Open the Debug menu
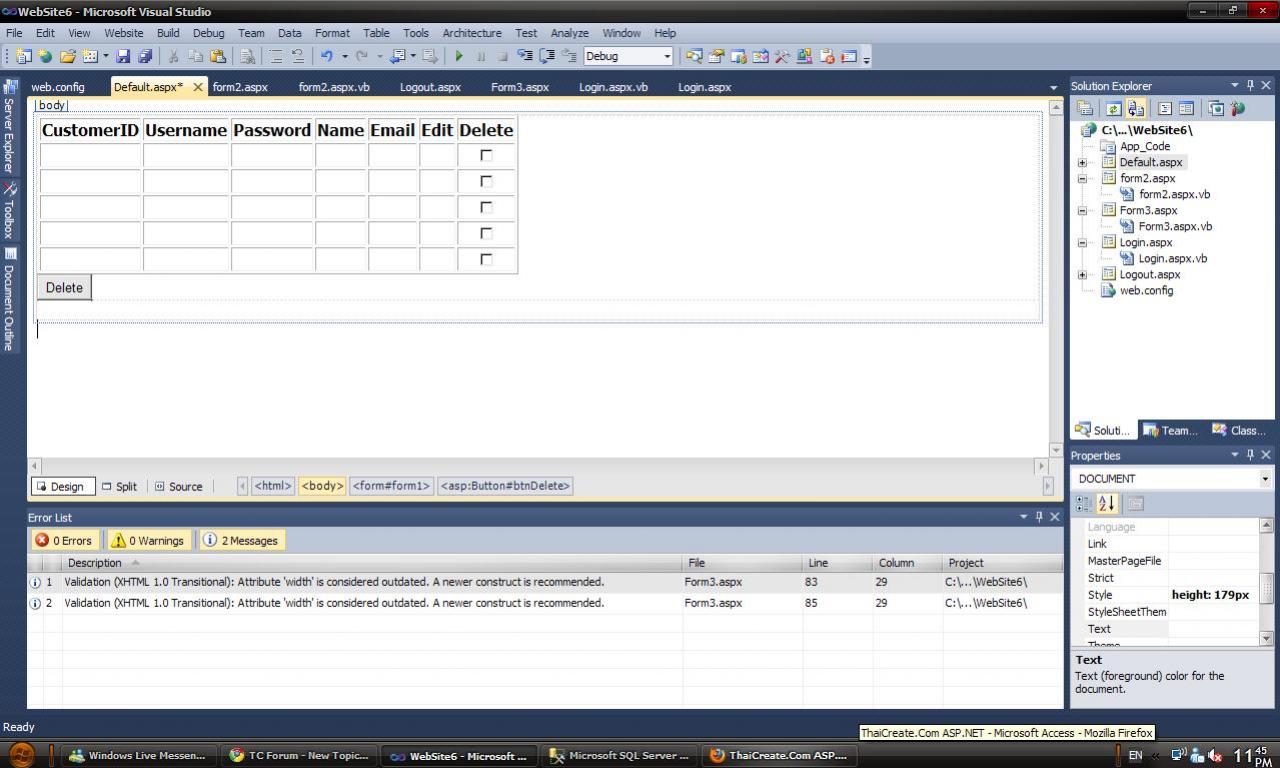 (208, 33)
